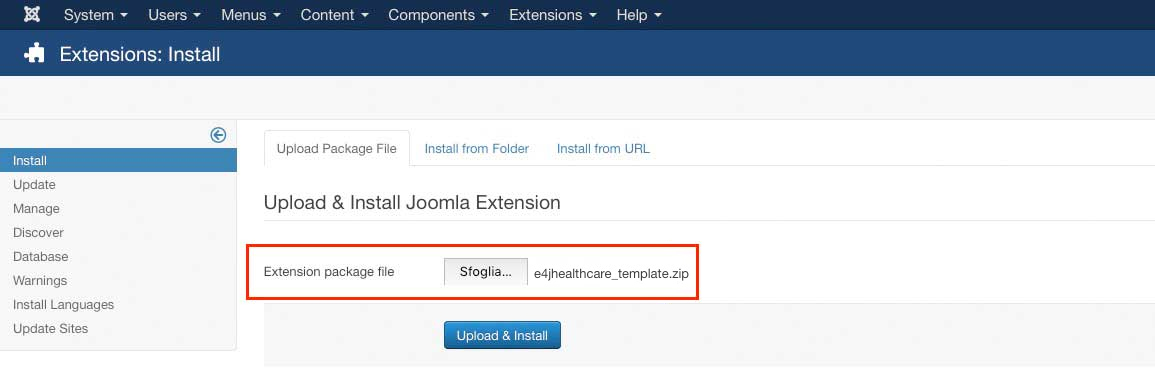The width and height of the screenshot is (1155, 381).
Task: Open the System menu
Action: point(96,15)
